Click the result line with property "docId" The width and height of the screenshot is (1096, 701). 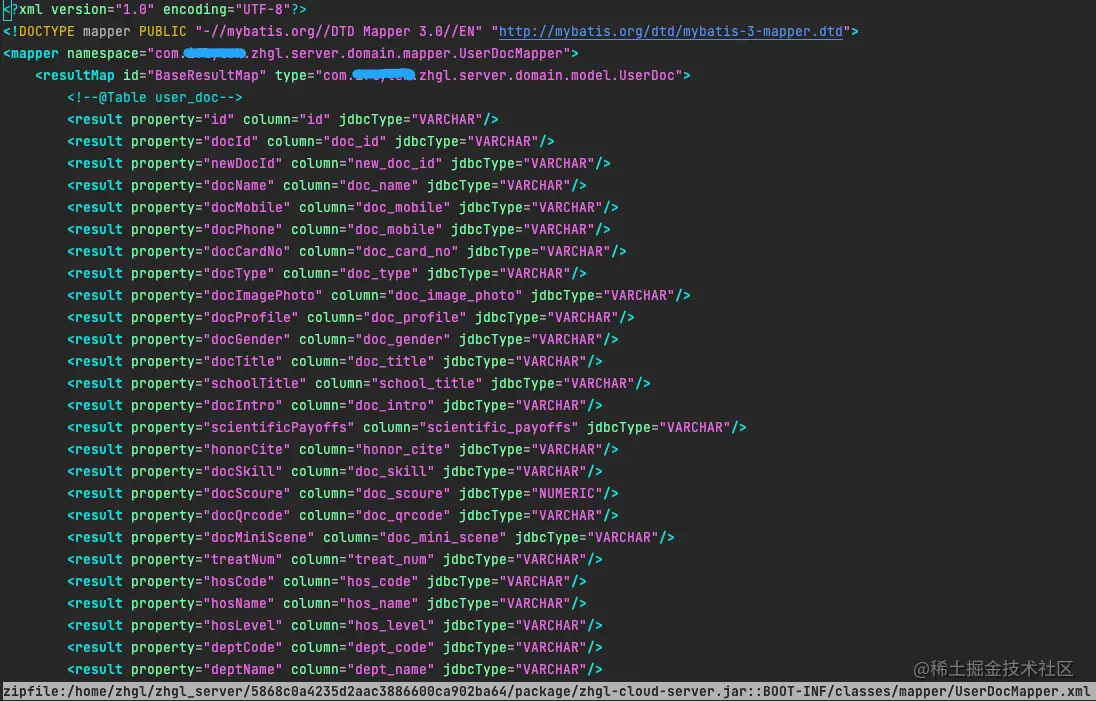click(310, 142)
